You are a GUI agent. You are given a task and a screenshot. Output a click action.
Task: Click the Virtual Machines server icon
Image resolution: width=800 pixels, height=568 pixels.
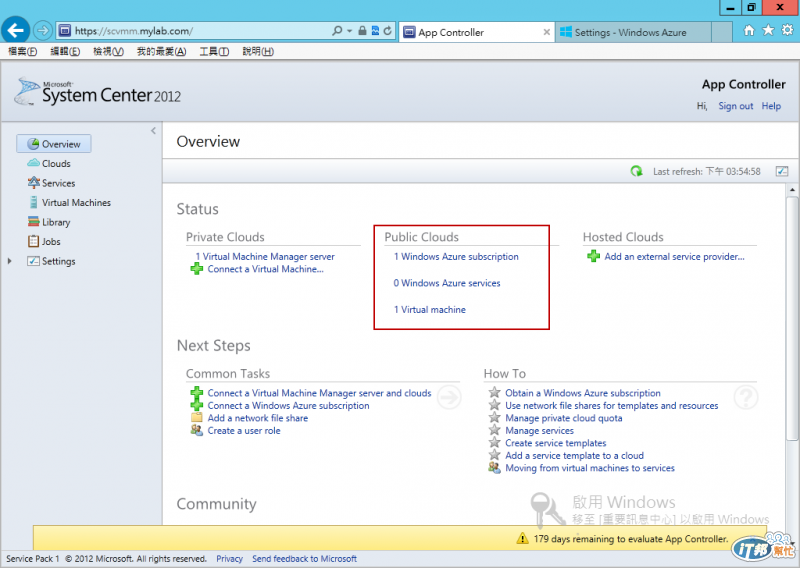click(34, 202)
